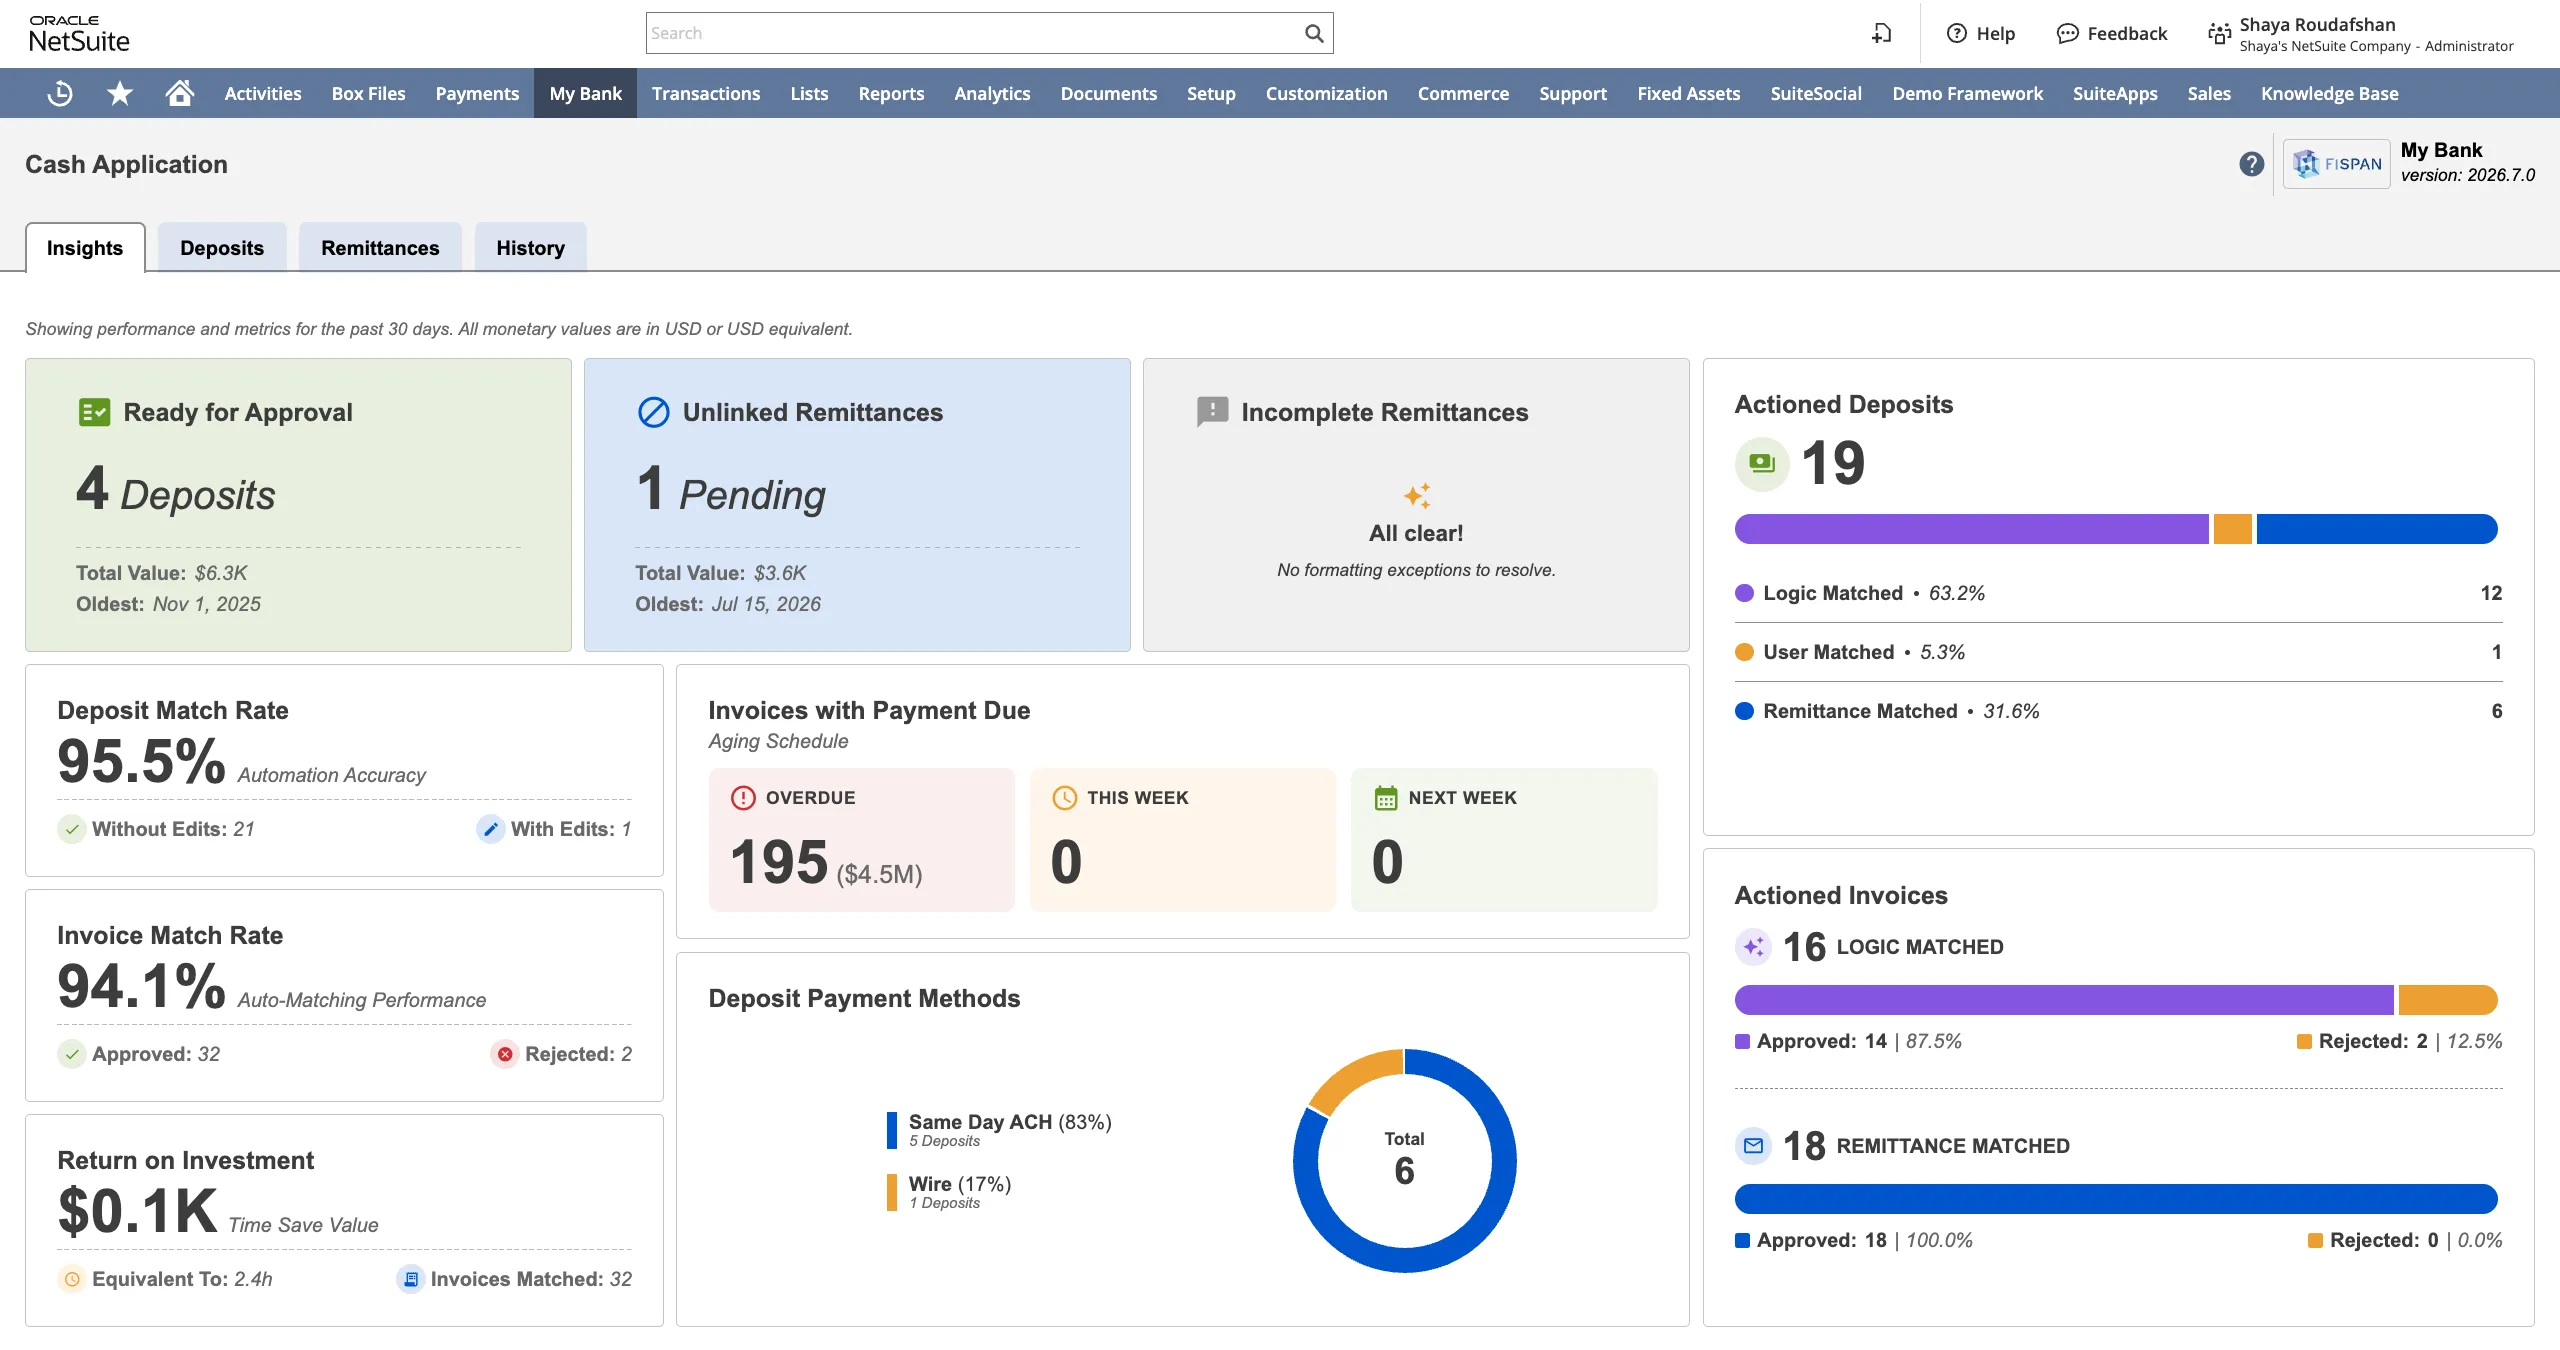
Task: Open the Activities menu
Action: point(263,93)
